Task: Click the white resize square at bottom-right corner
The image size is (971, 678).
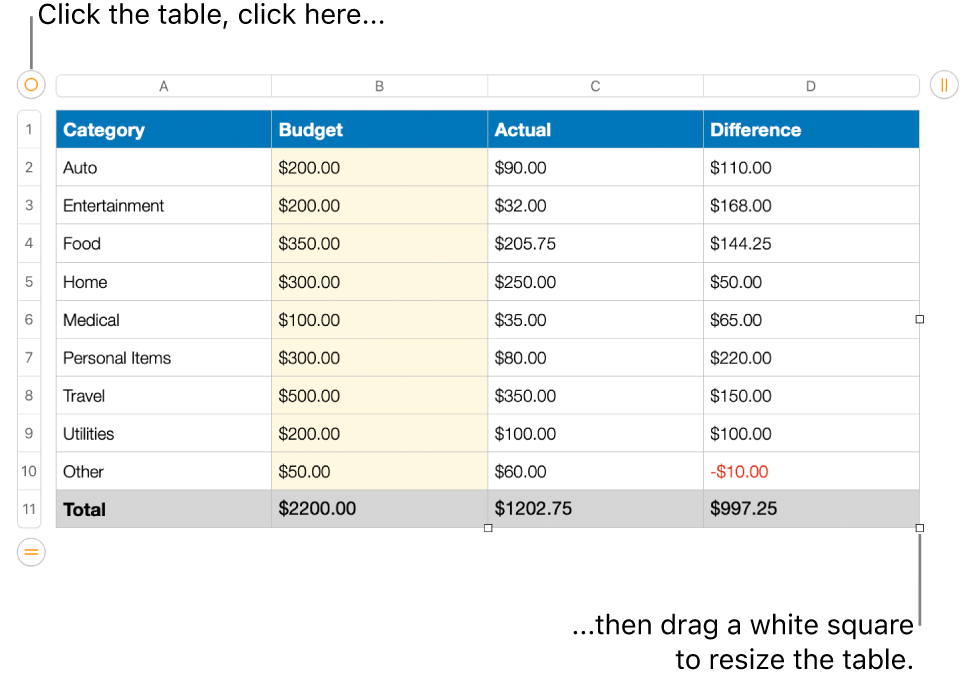Action: 918,527
